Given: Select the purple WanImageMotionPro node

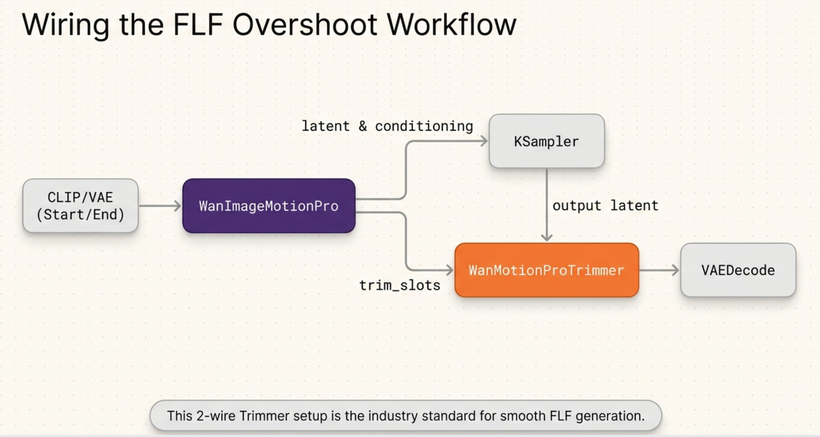Looking at the screenshot, I should point(268,206).
